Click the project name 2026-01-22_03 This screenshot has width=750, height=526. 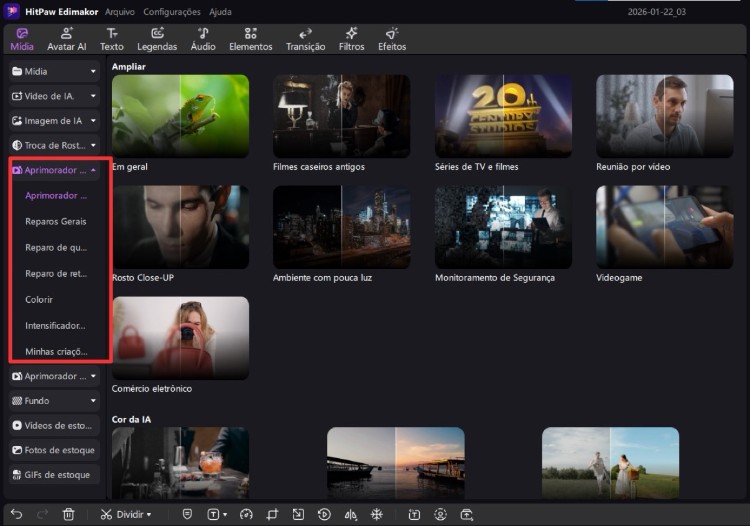657,11
